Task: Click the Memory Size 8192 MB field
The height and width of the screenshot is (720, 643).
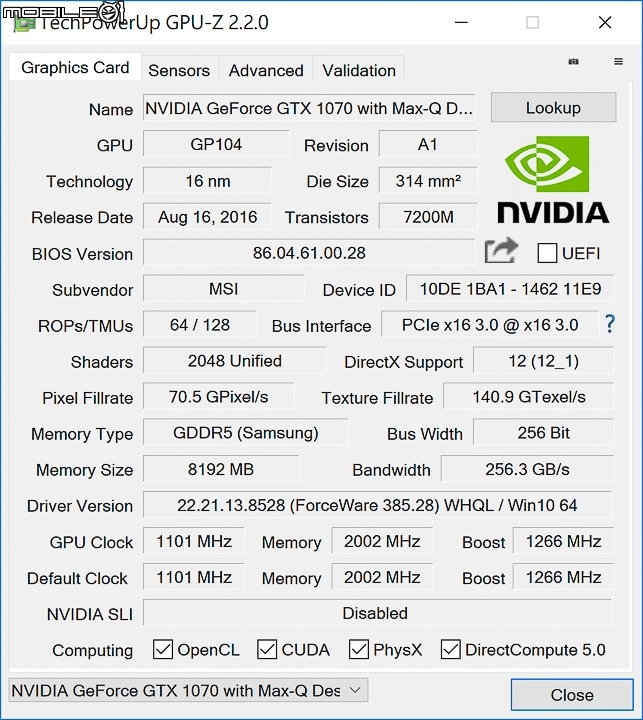Action: click(221, 469)
